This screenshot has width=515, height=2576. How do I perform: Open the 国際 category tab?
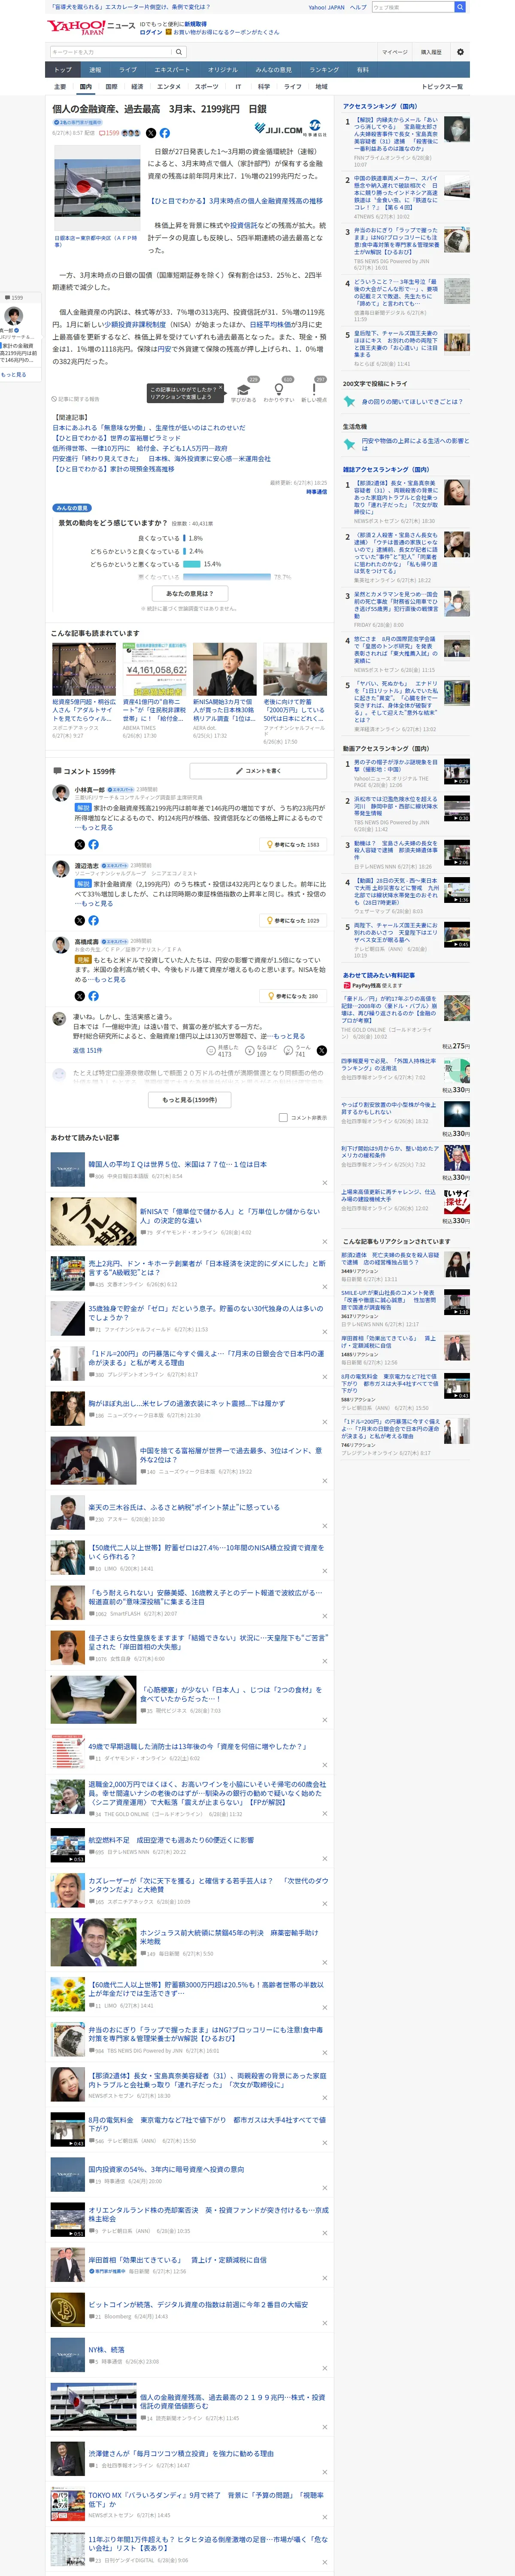click(111, 87)
